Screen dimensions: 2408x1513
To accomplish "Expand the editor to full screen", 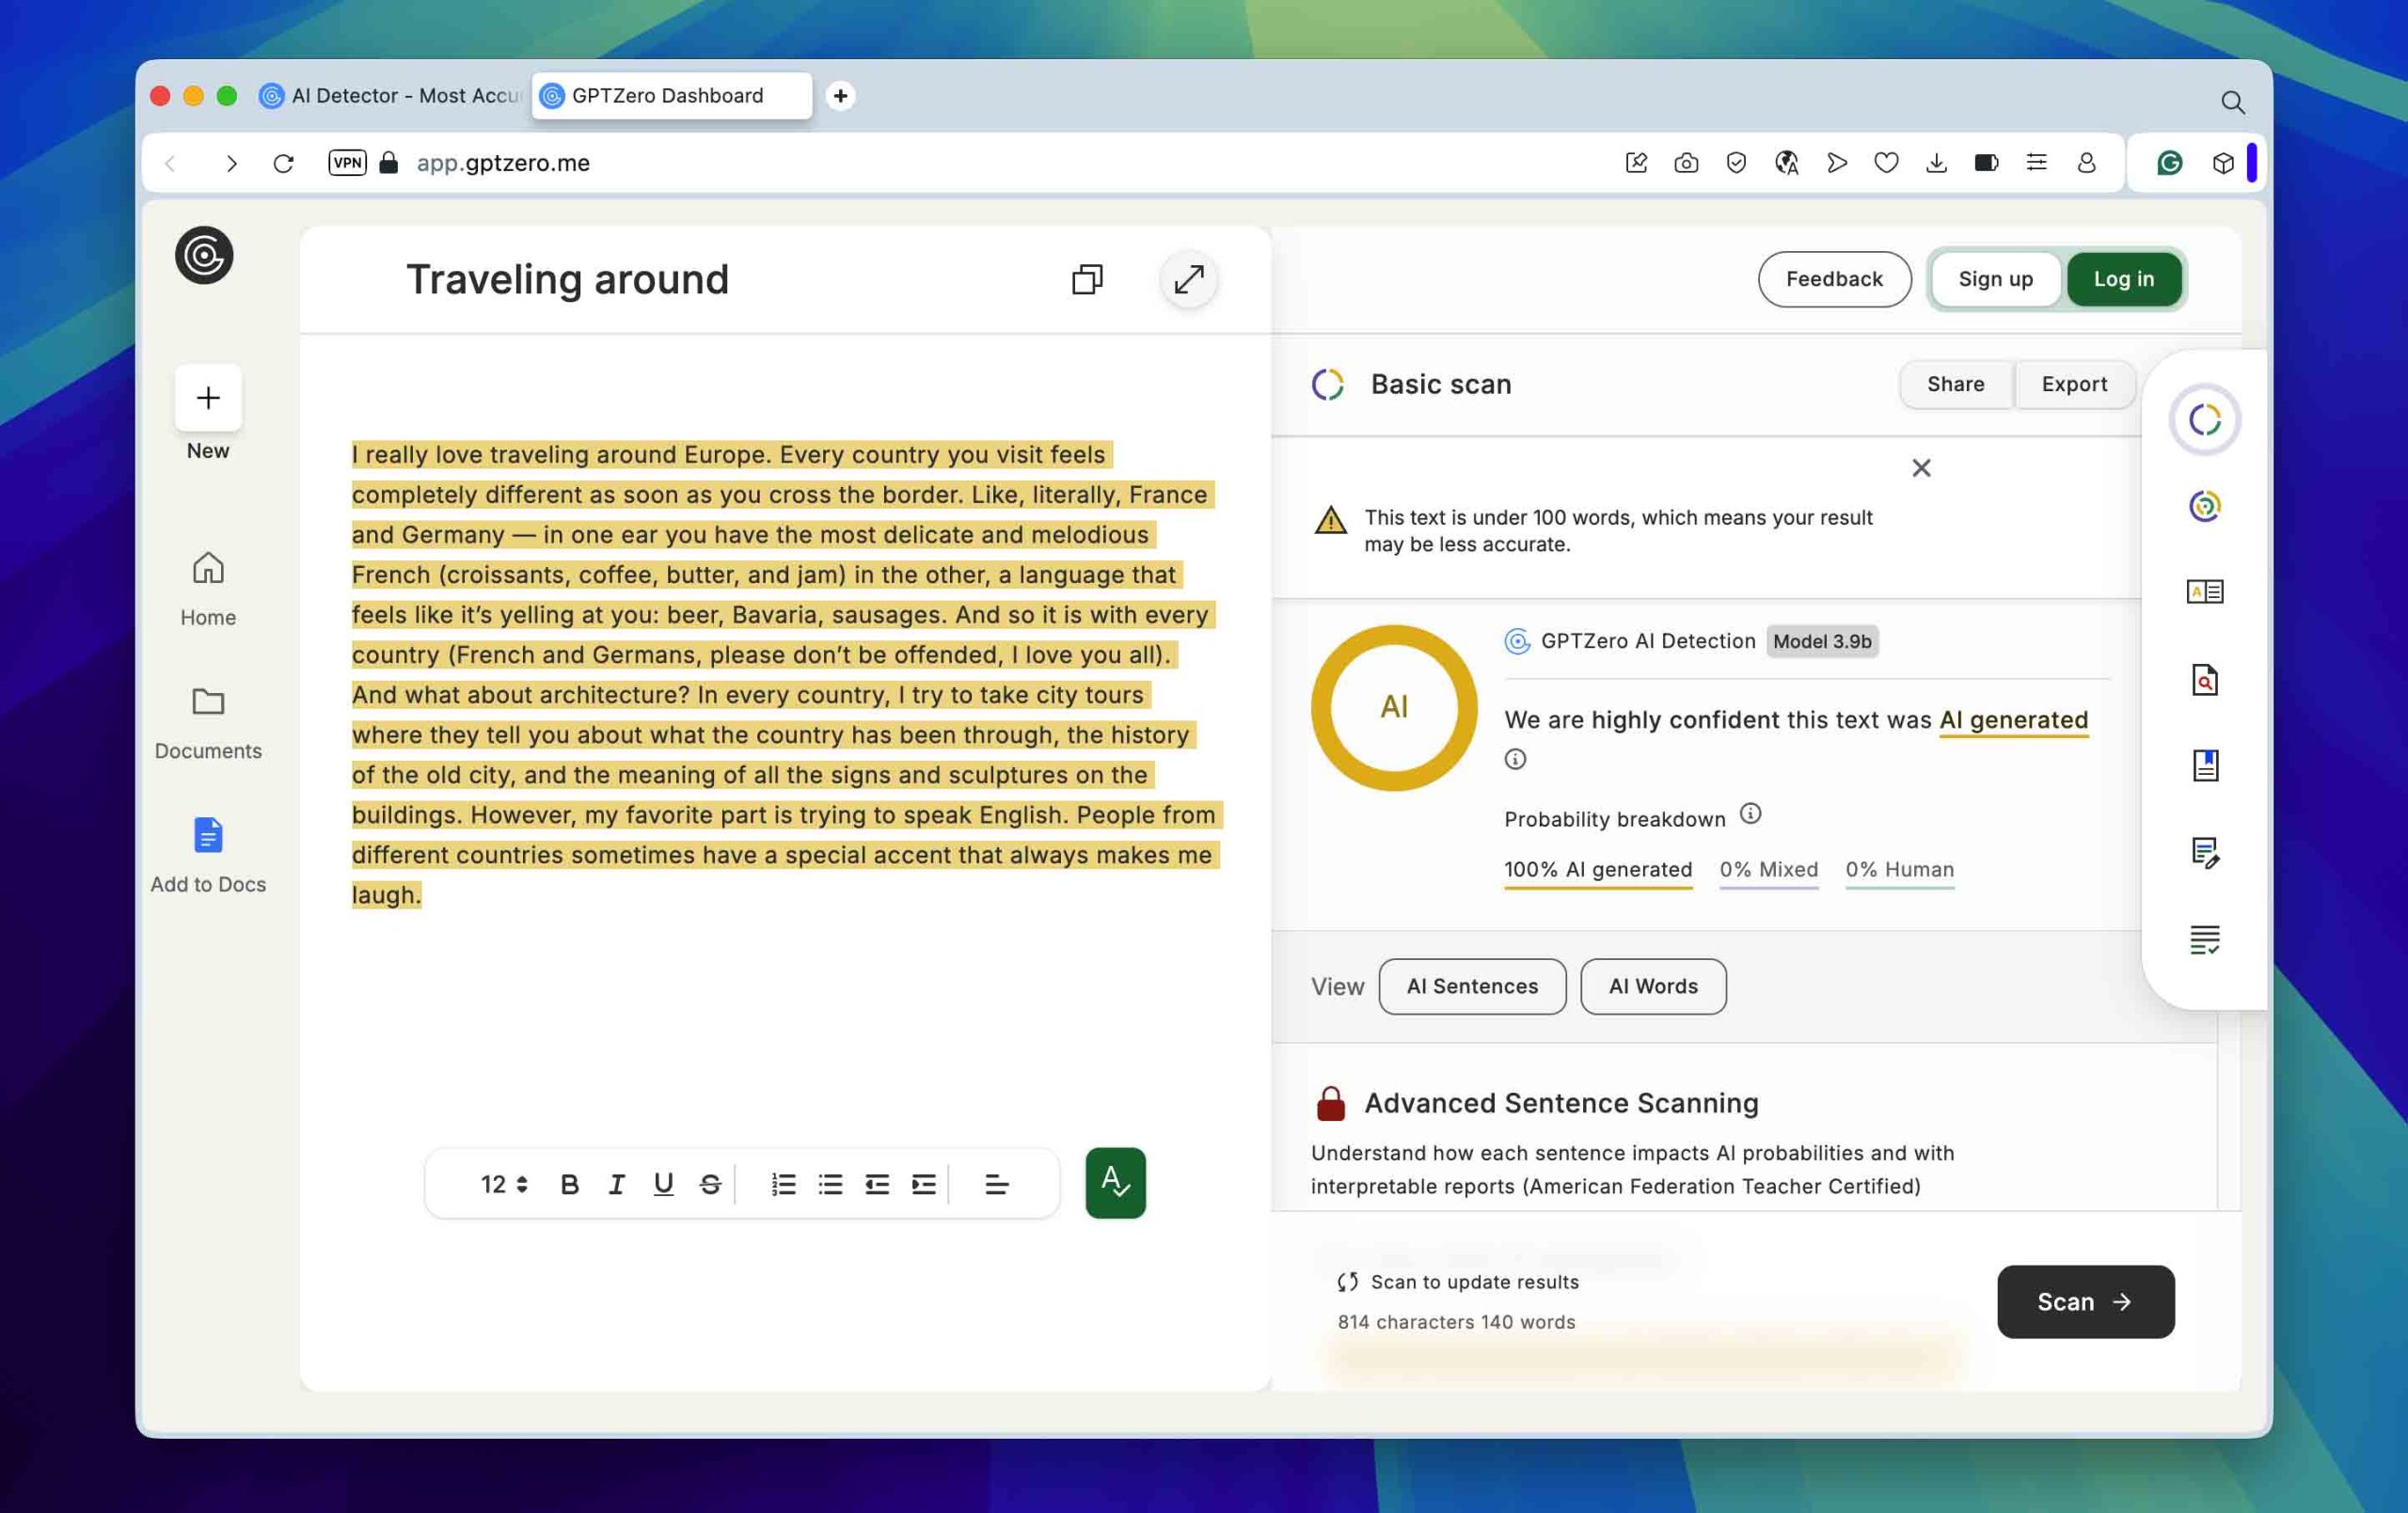I will click(1188, 279).
